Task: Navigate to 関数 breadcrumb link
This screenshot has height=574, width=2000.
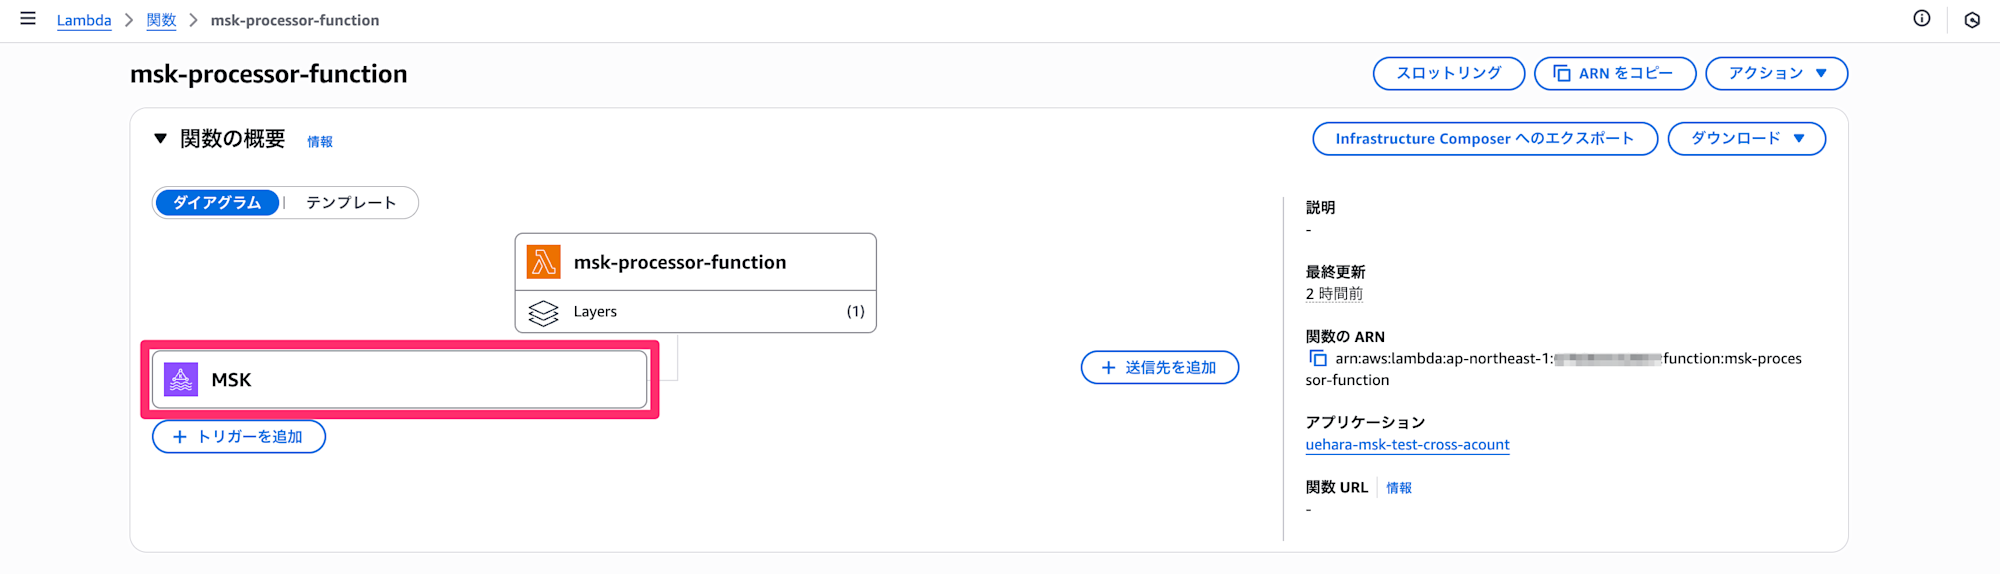Action: point(161,20)
